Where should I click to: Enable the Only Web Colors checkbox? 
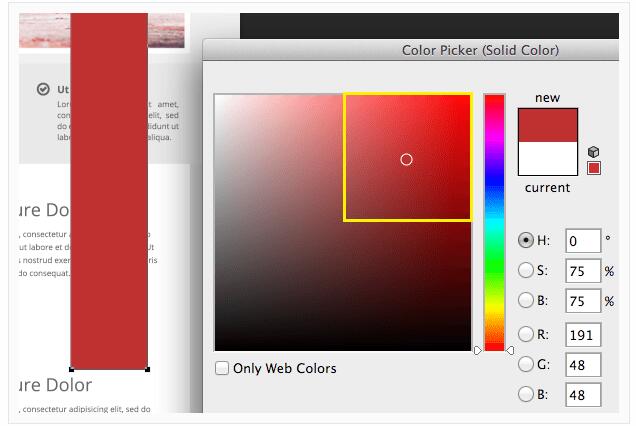[222, 368]
